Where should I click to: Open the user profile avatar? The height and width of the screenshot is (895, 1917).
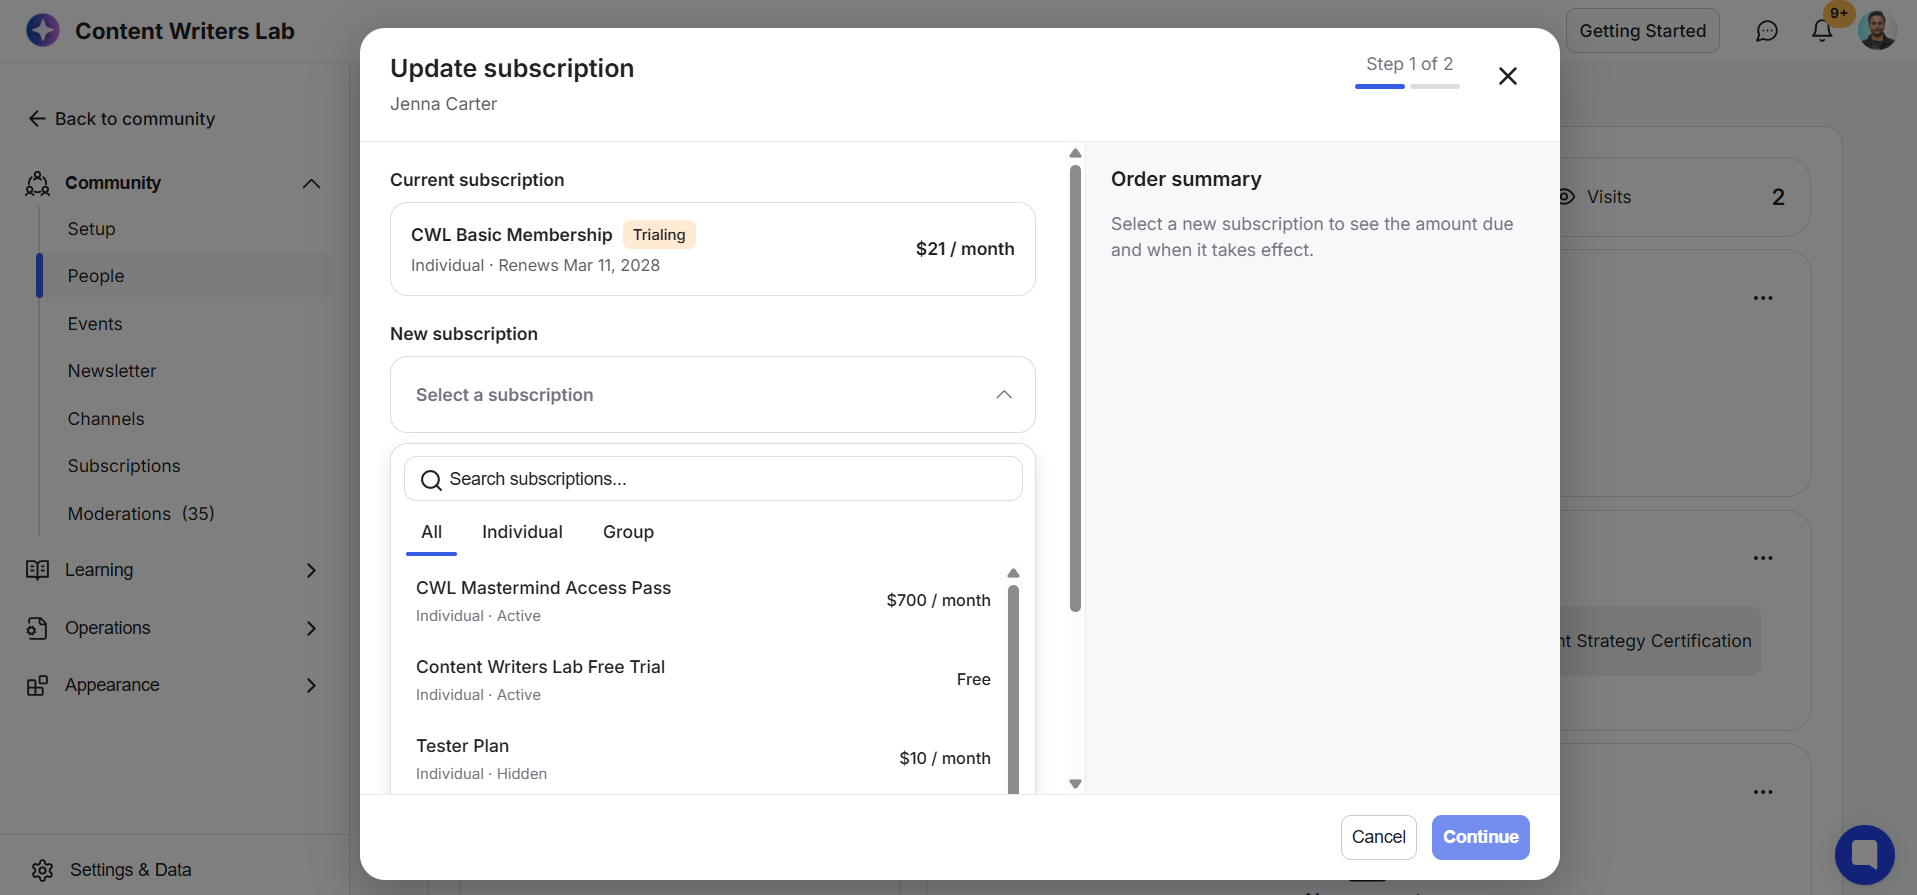click(x=1877, y=31)
